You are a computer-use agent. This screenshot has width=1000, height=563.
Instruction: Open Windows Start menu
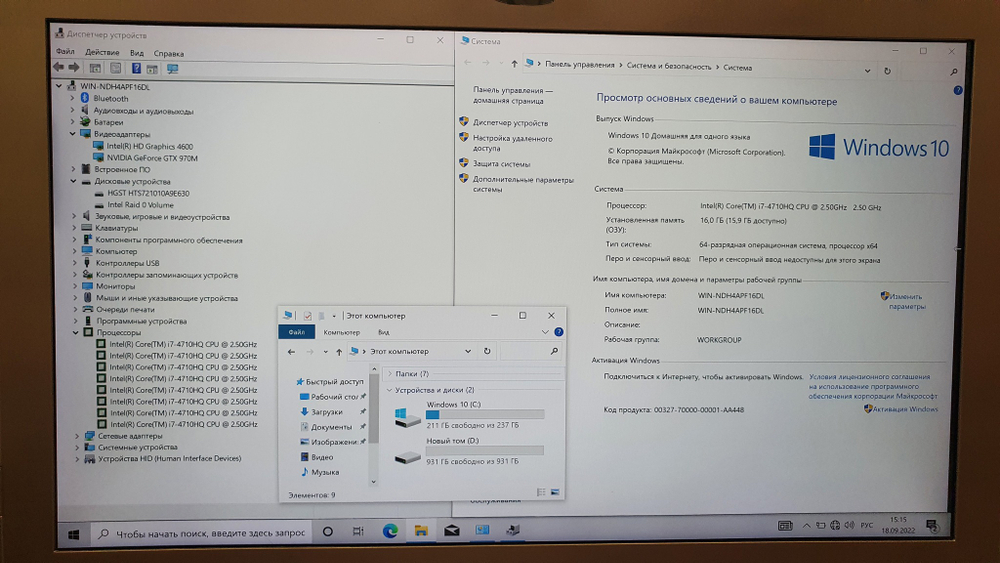73,534
